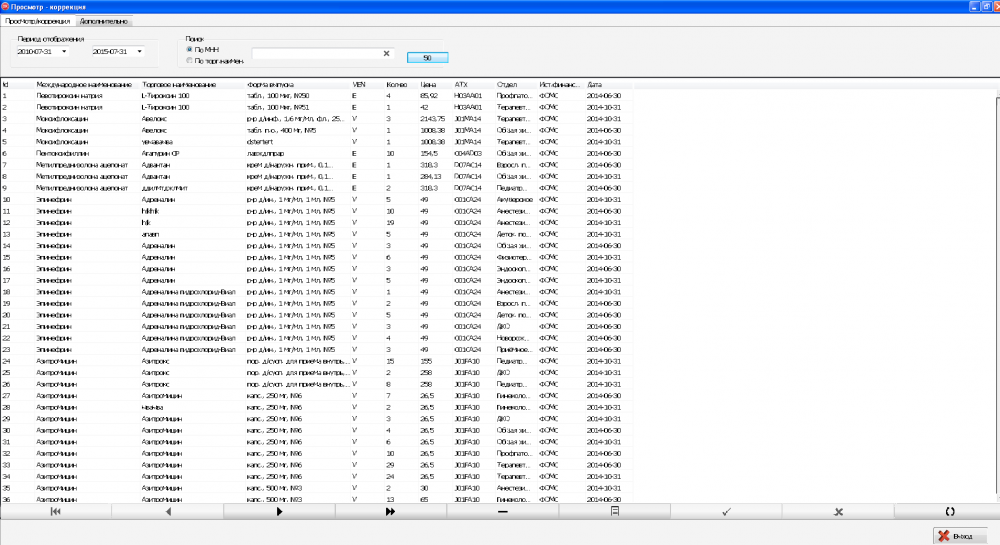Sort by 'Международное наименование' column header

coord(84,84)
